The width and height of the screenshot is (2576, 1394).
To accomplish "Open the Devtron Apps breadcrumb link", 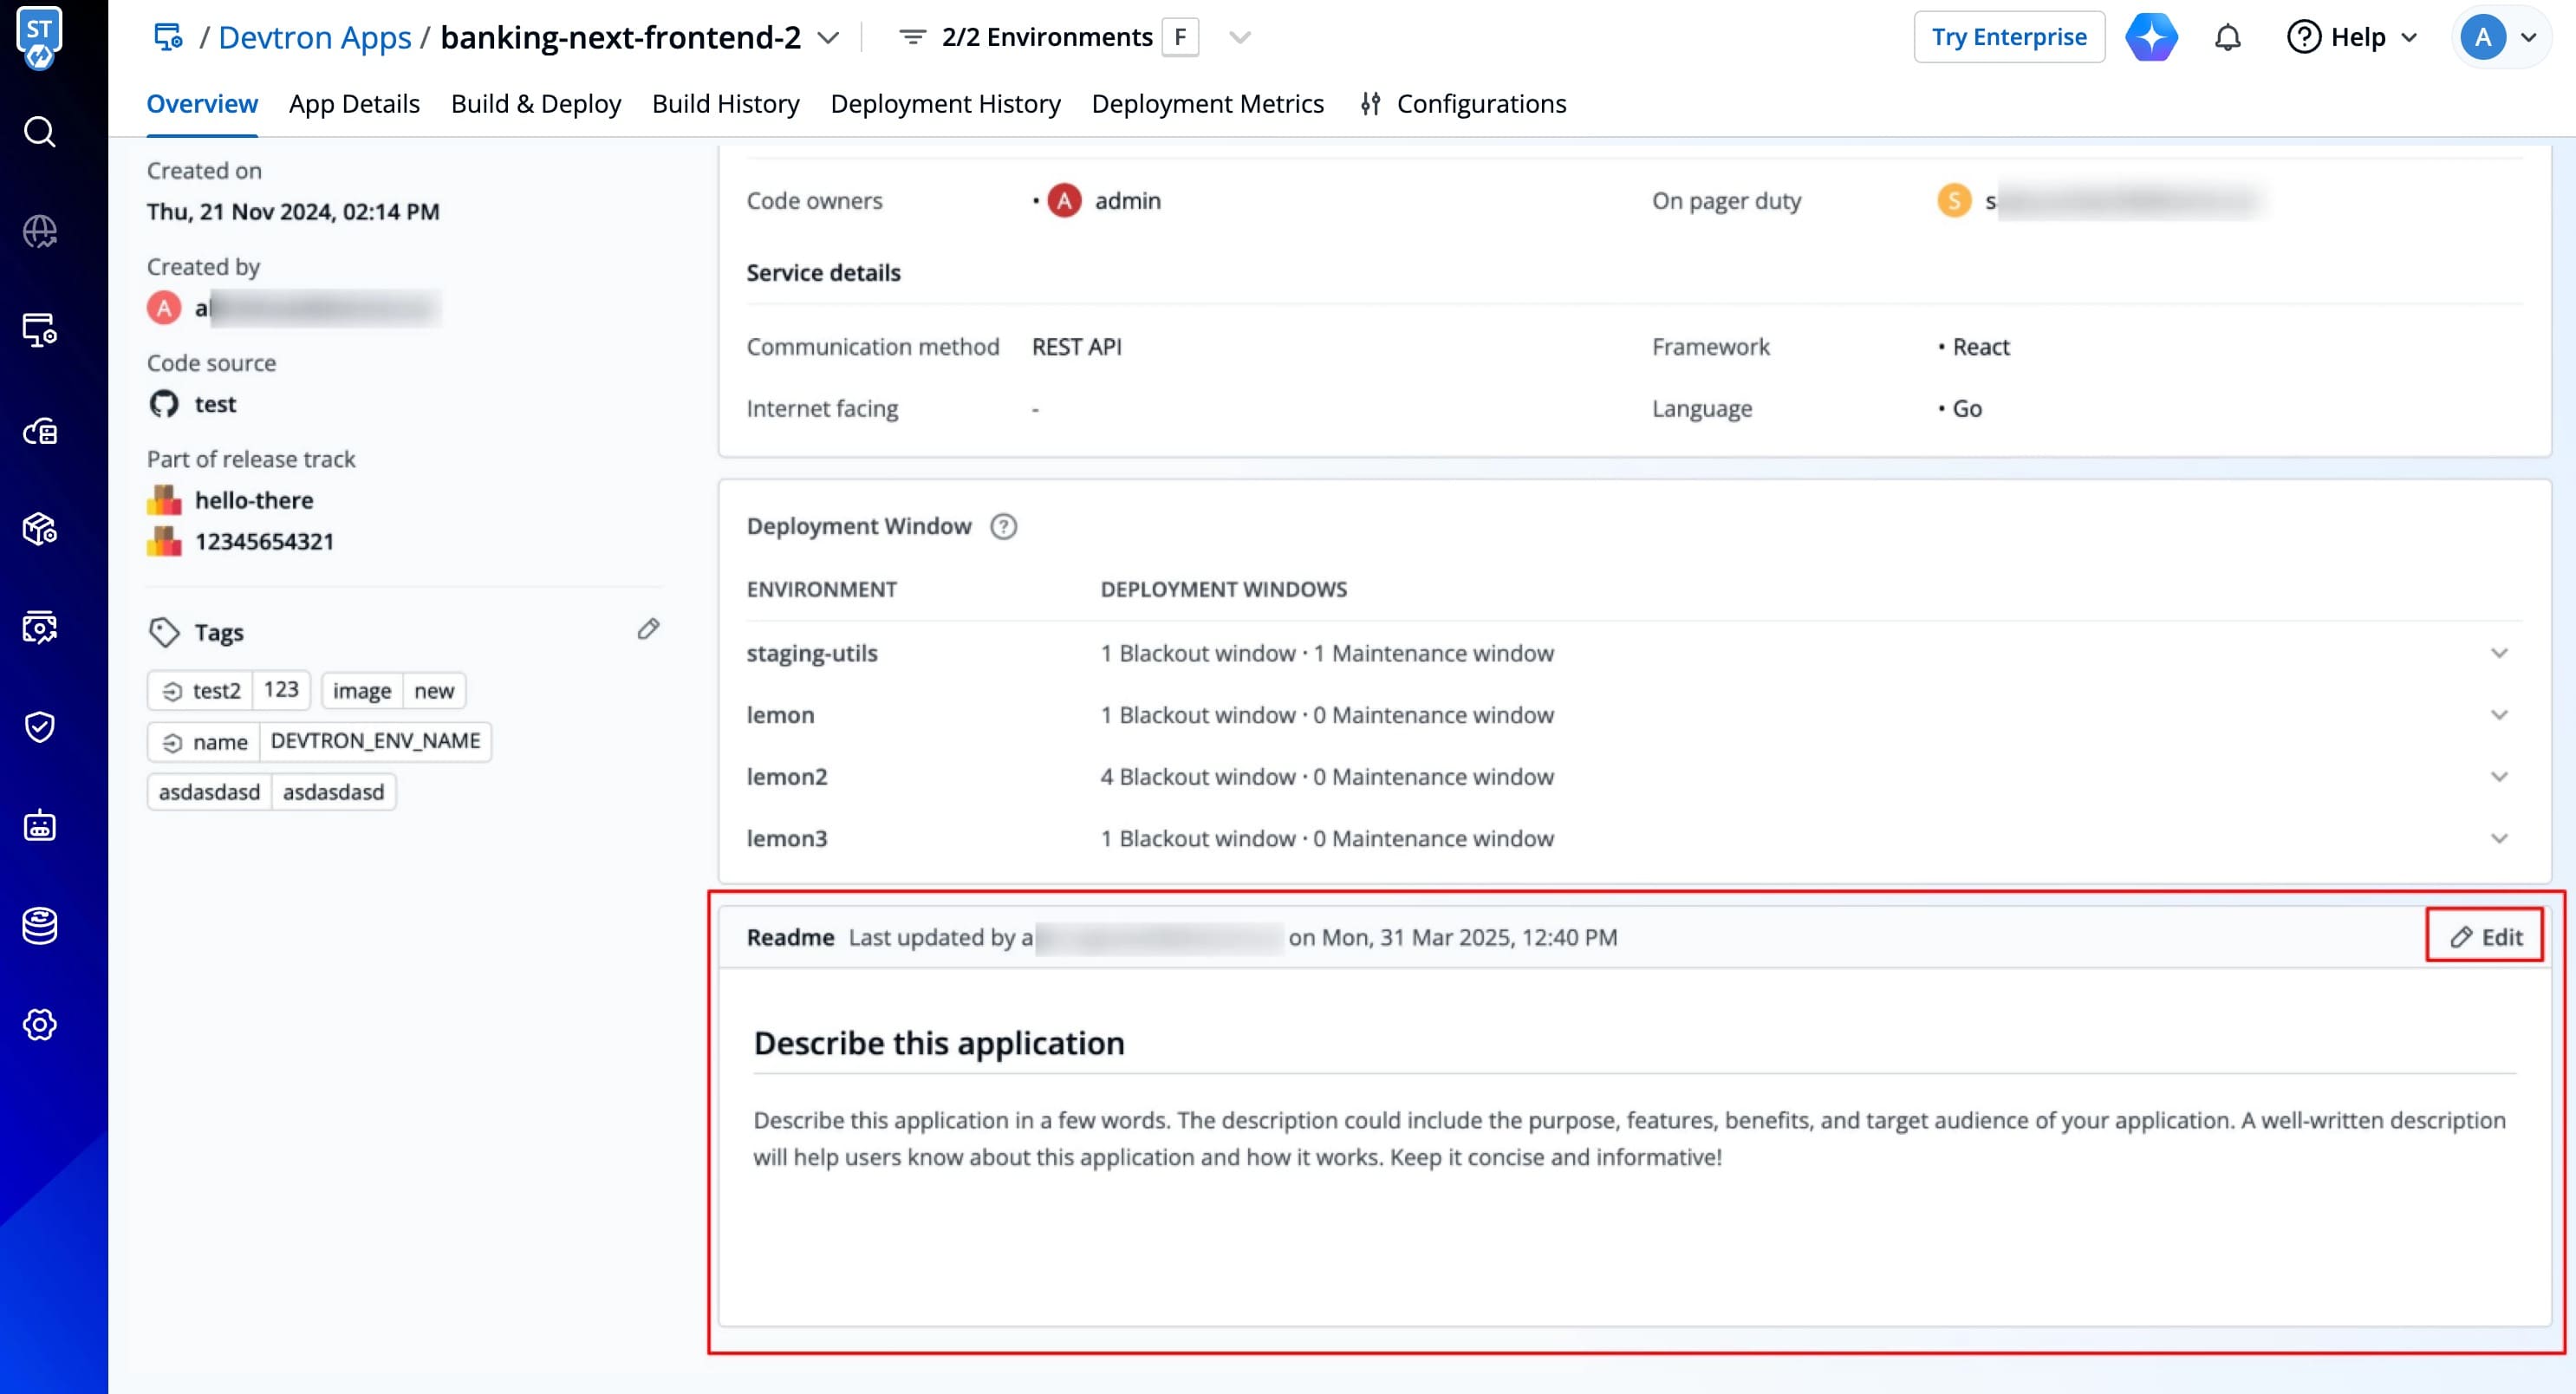I will point(314,37).
